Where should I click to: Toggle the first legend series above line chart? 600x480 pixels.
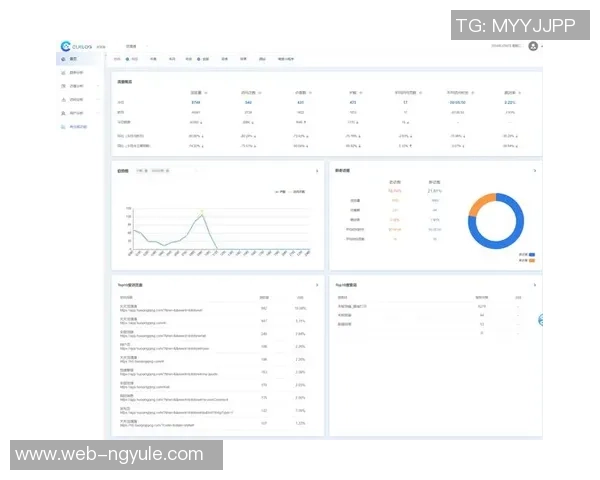(x=277, y=191)
